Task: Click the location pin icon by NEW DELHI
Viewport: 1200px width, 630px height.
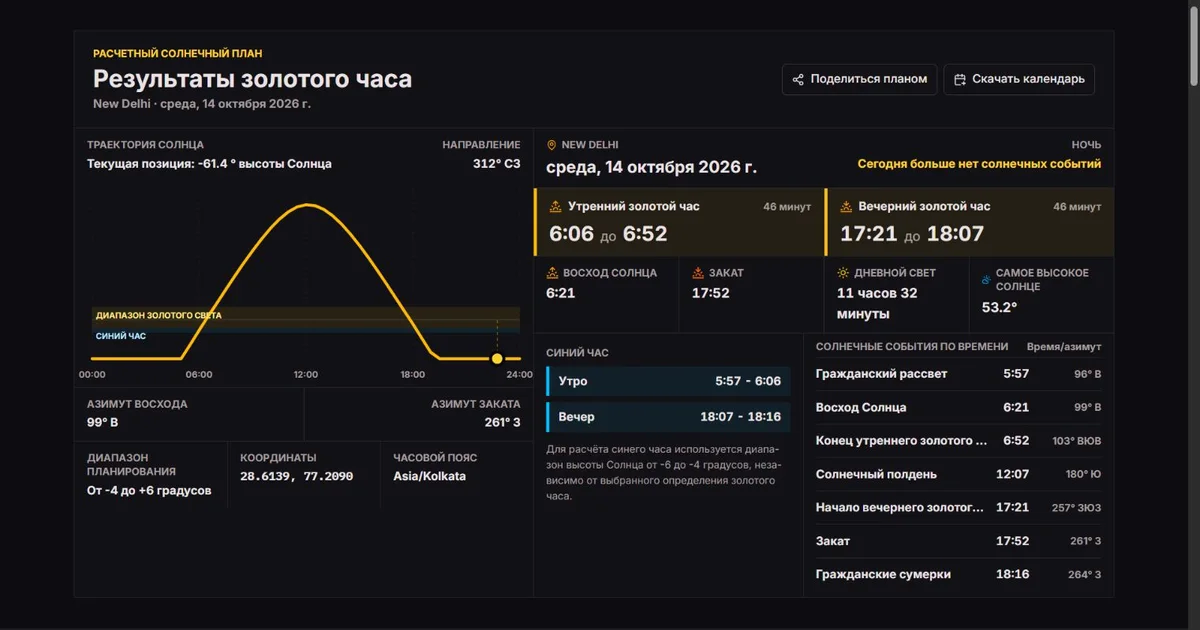Action: tap(552, 145)
